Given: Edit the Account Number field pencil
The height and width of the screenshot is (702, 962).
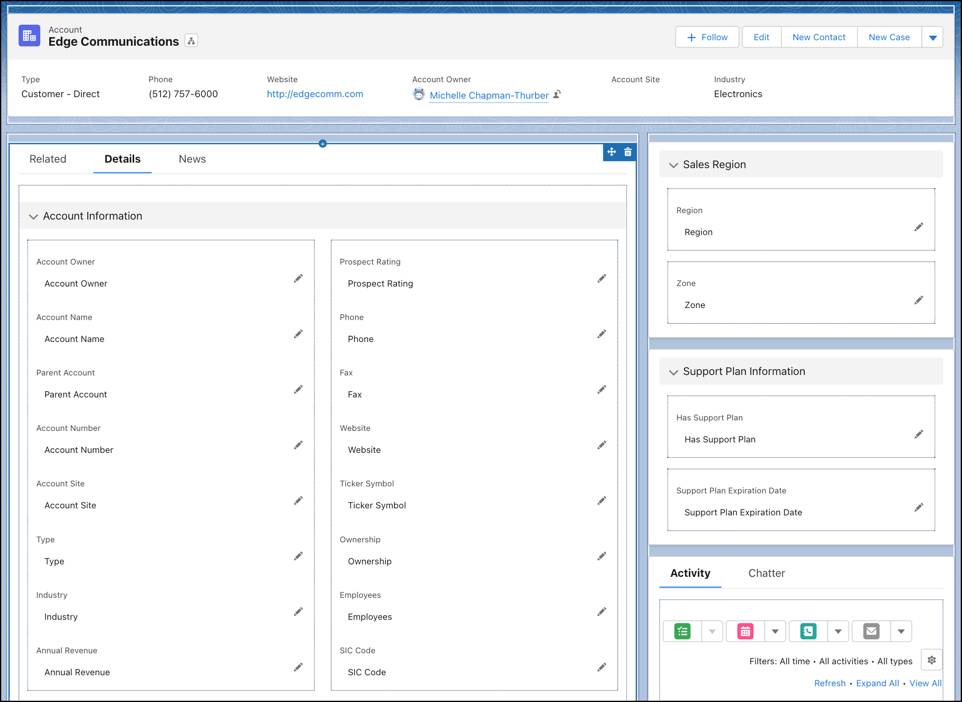Looking at the screenshot, I should pyautogui.click(x=298, y=445).
